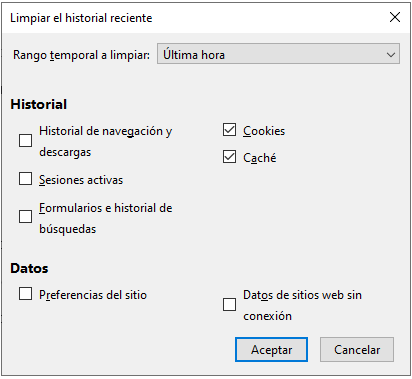Tick Formularios e historial de búsquedas checkbox
The image size is (412, 379).
(25, 217)
